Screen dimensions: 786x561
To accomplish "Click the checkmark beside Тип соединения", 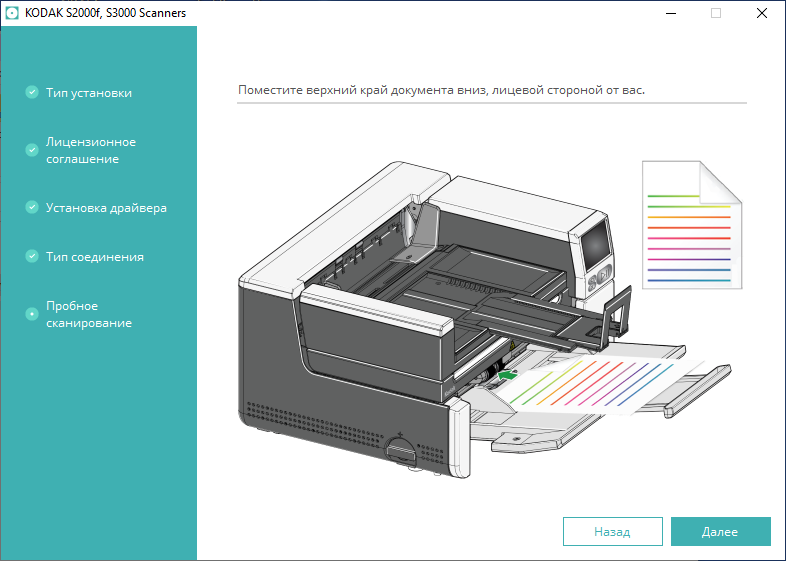I will tap(32, 256).
